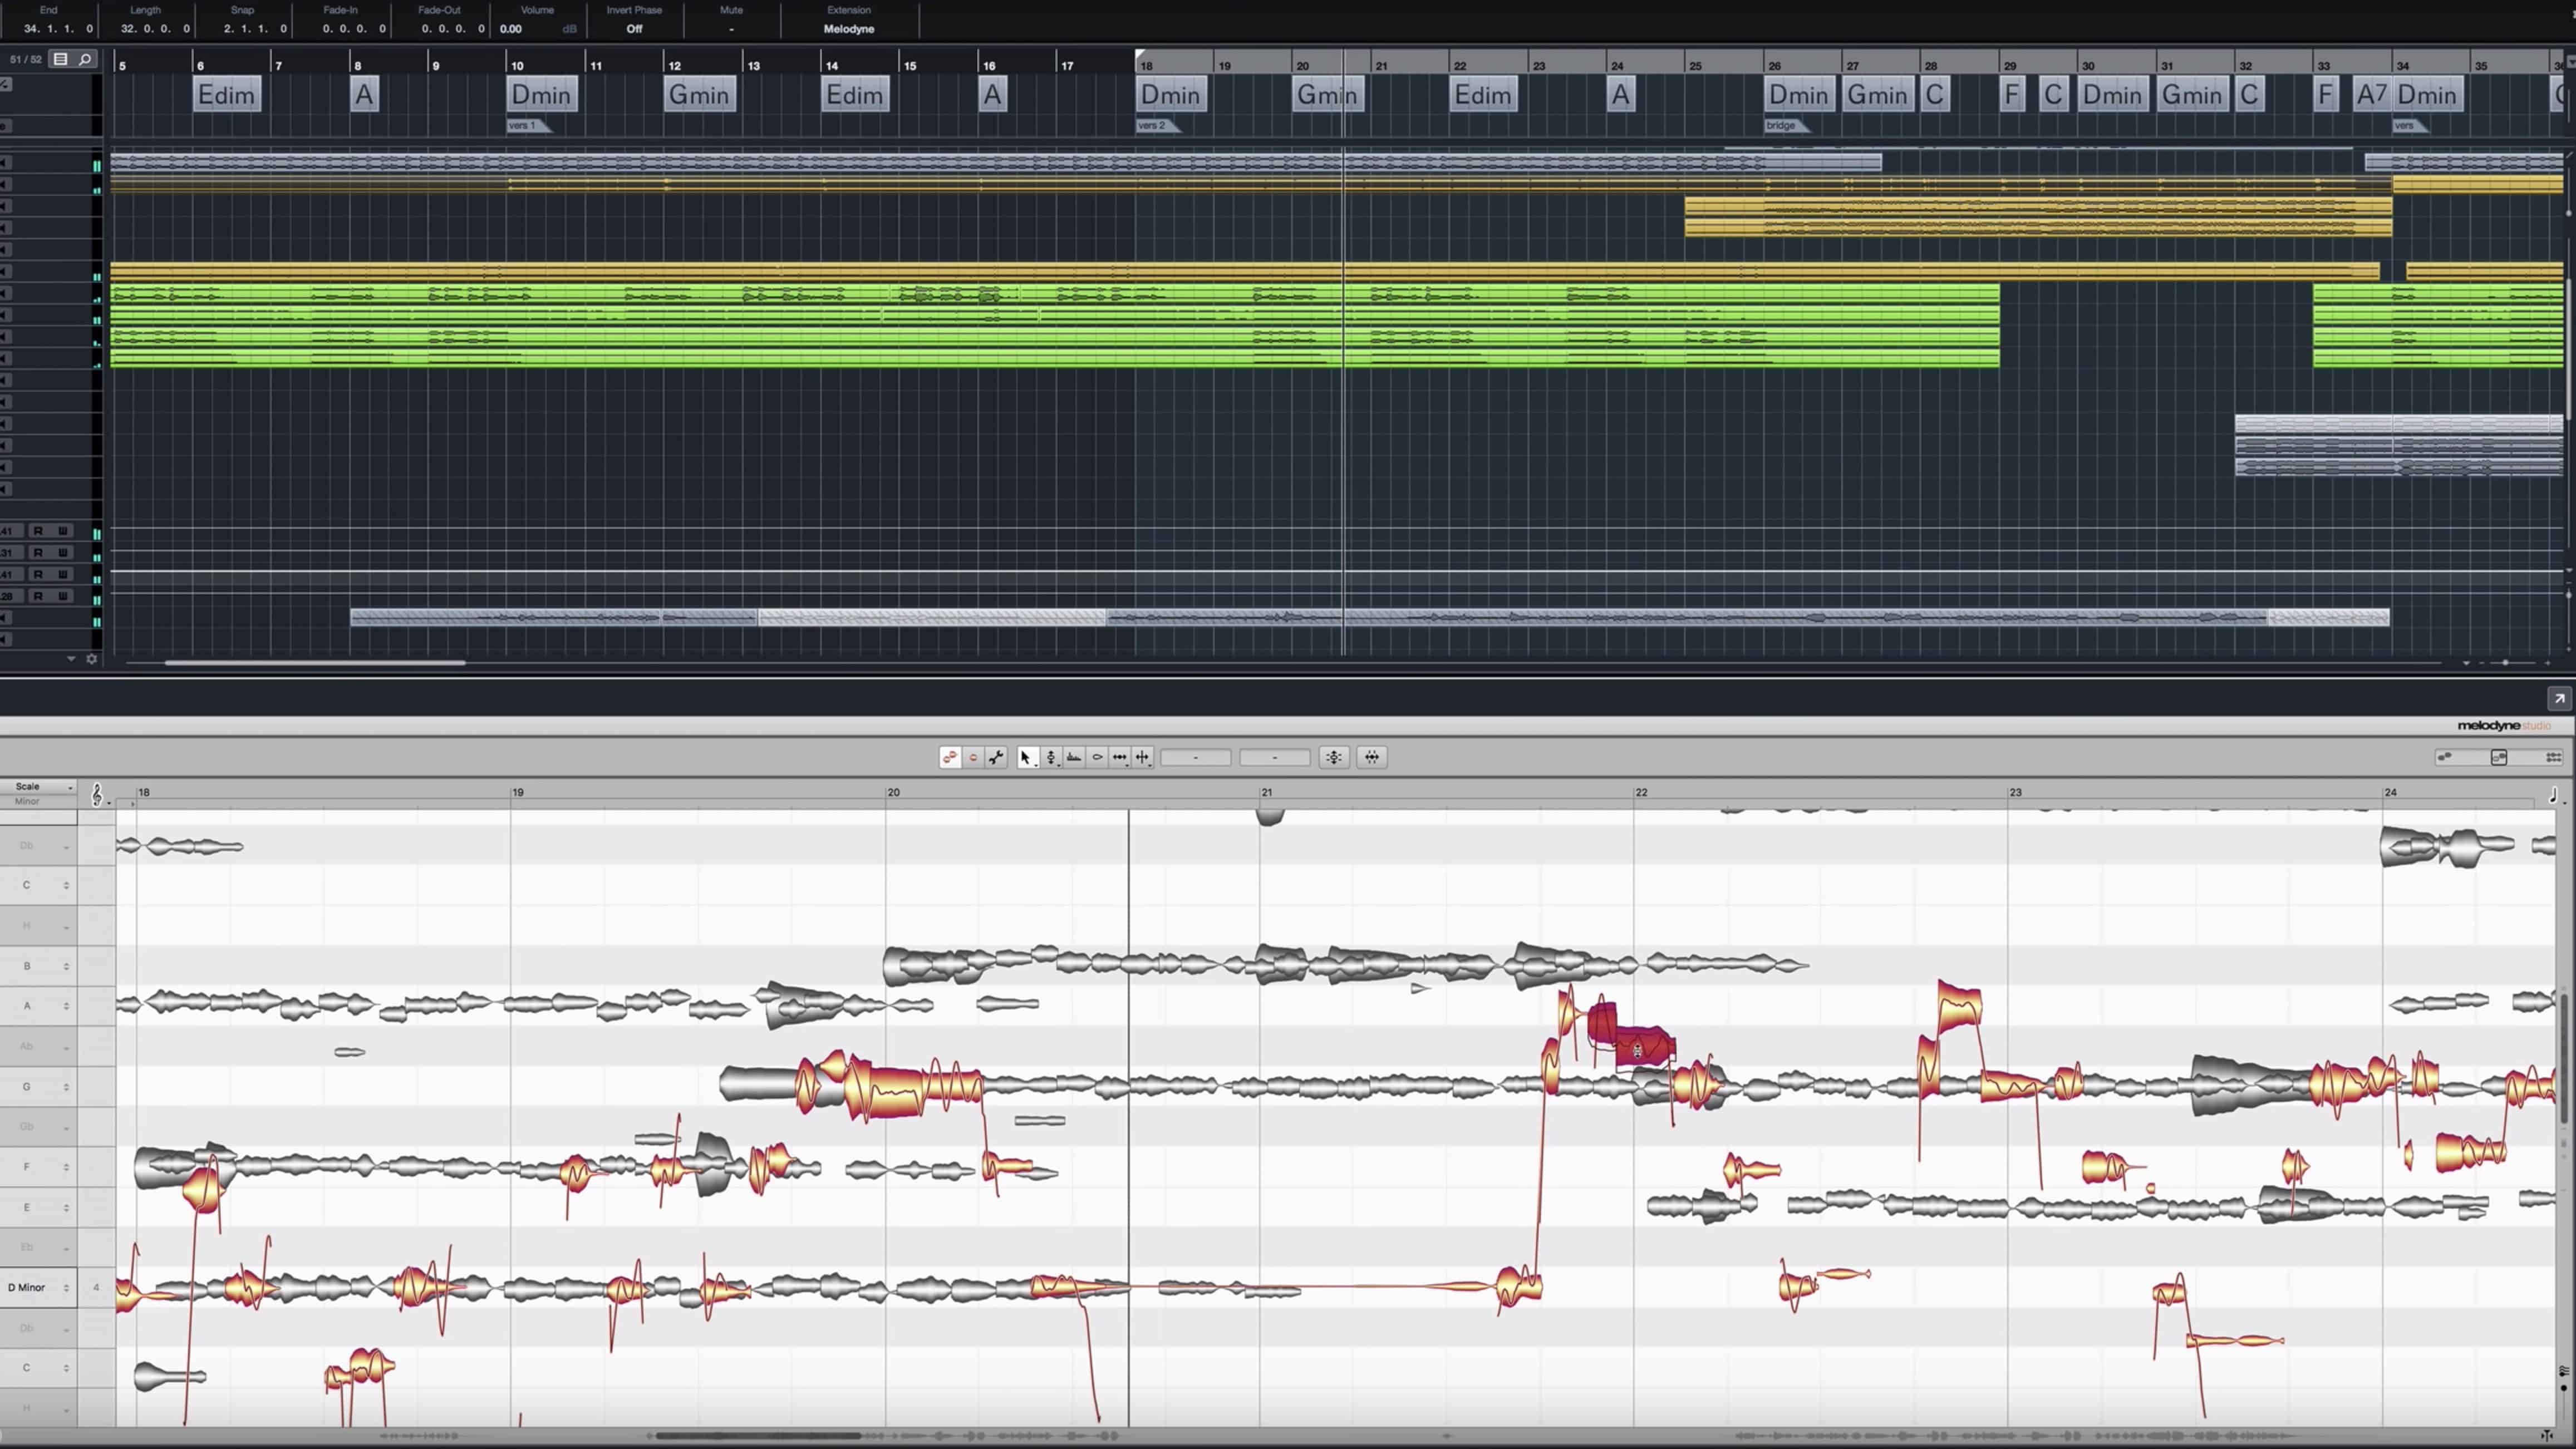Open the E pitch row stepper

[66, 1207]
